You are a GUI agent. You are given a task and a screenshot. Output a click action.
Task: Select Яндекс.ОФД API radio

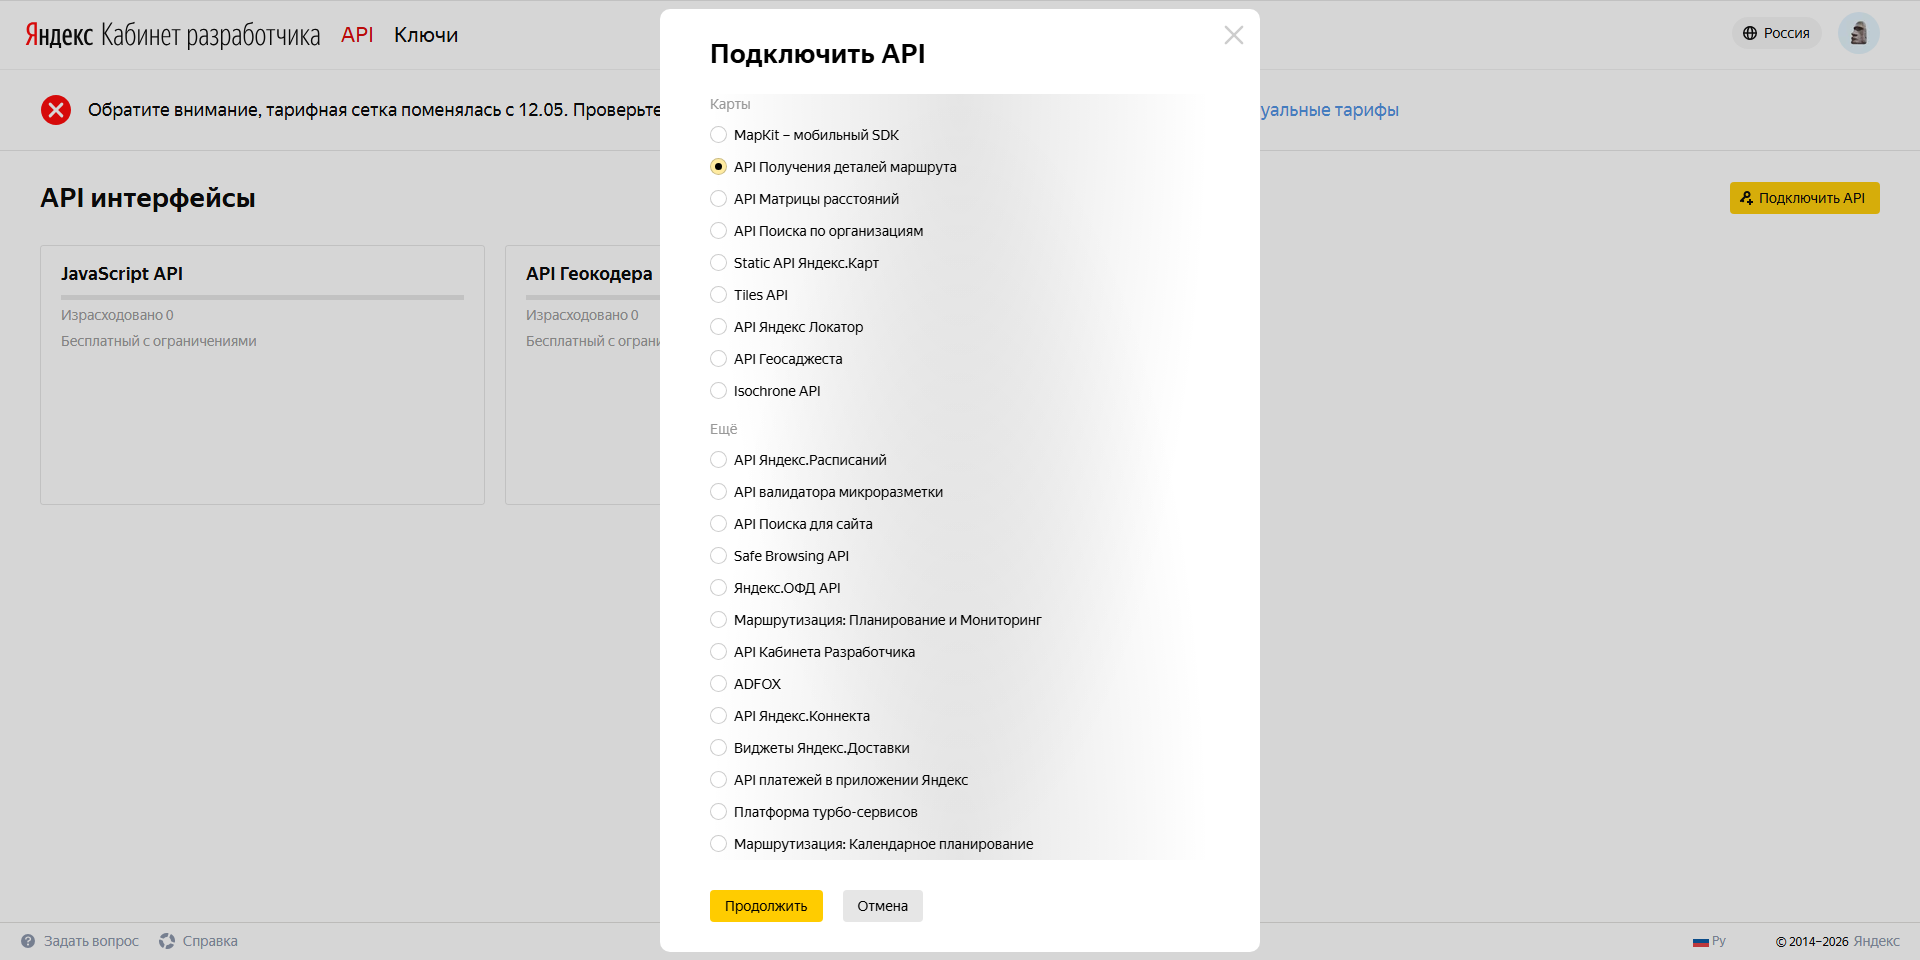click(x=718, y=588)
